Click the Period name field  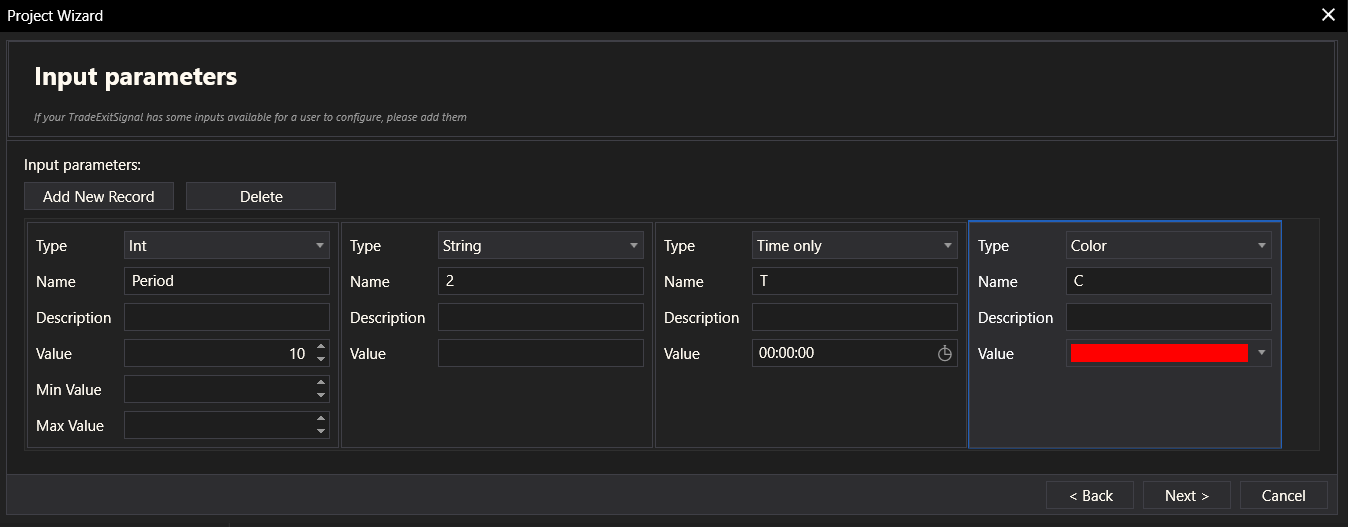click(x=227, y=281)
